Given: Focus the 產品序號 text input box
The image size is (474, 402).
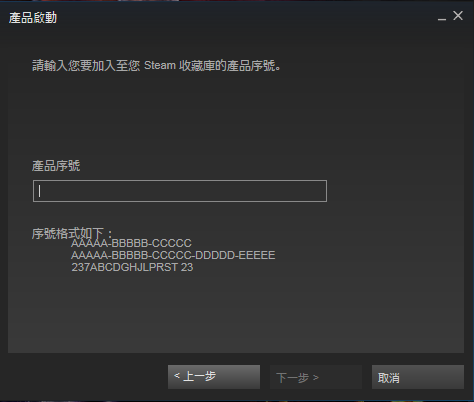Looking at the screenshot, I should [x=180, y=191].
